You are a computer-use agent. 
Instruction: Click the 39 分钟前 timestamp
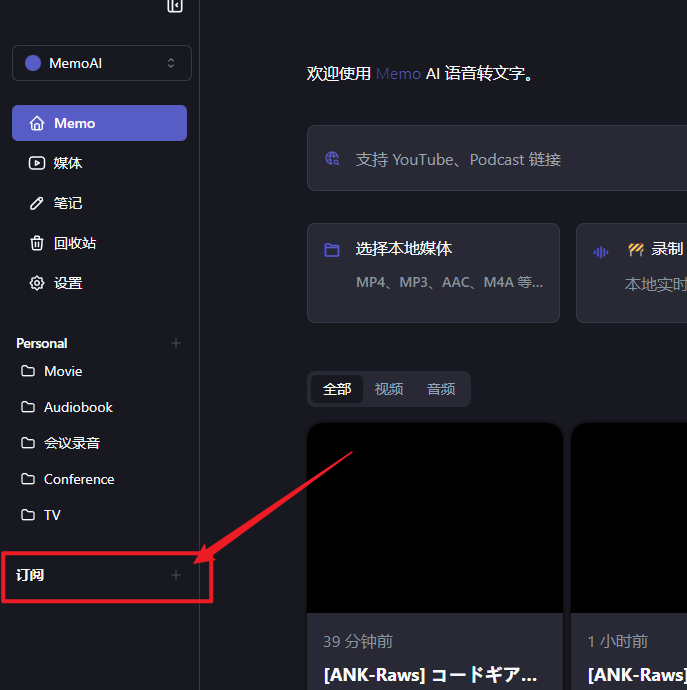tap(358, 642)
